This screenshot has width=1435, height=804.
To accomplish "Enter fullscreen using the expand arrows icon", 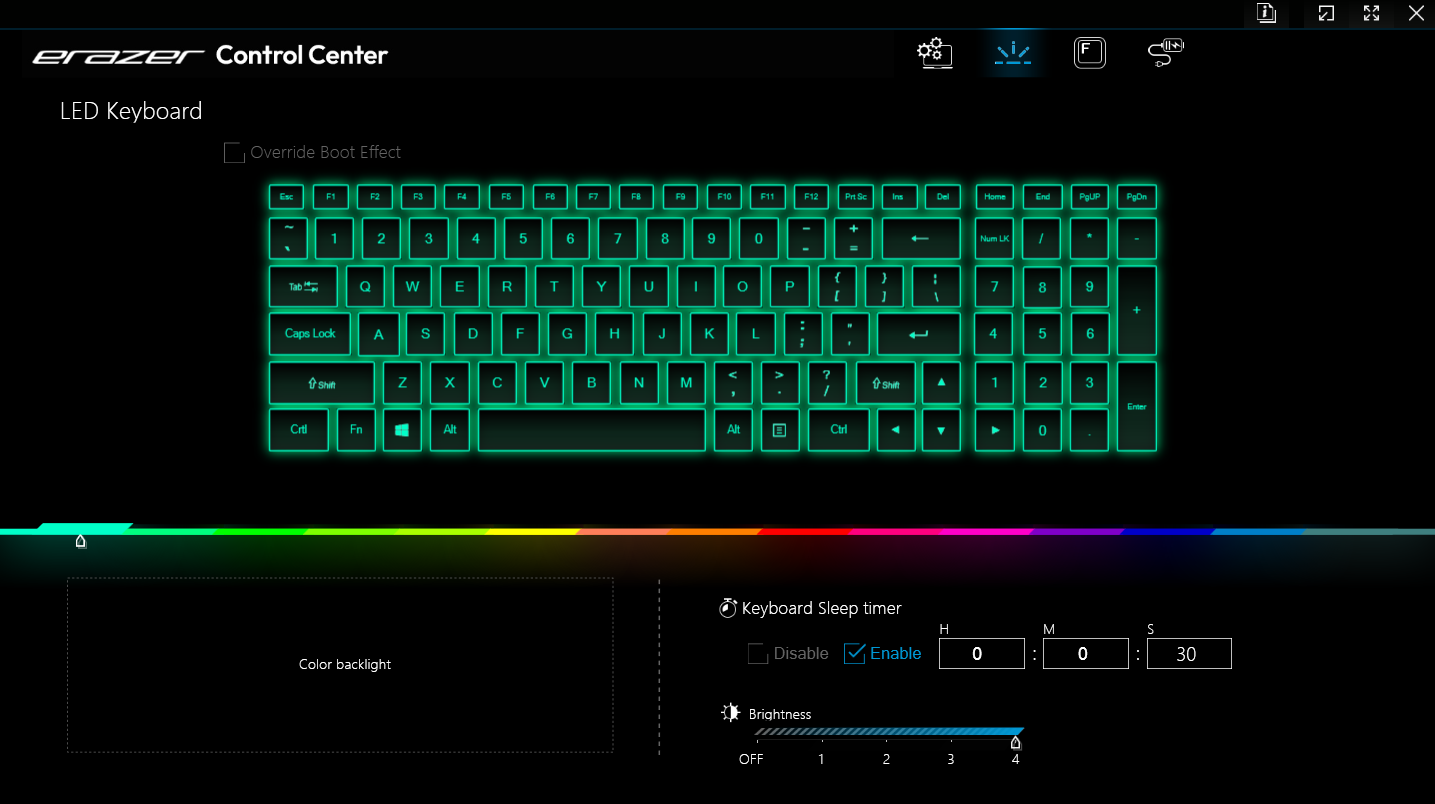I will pos(1371,14).
